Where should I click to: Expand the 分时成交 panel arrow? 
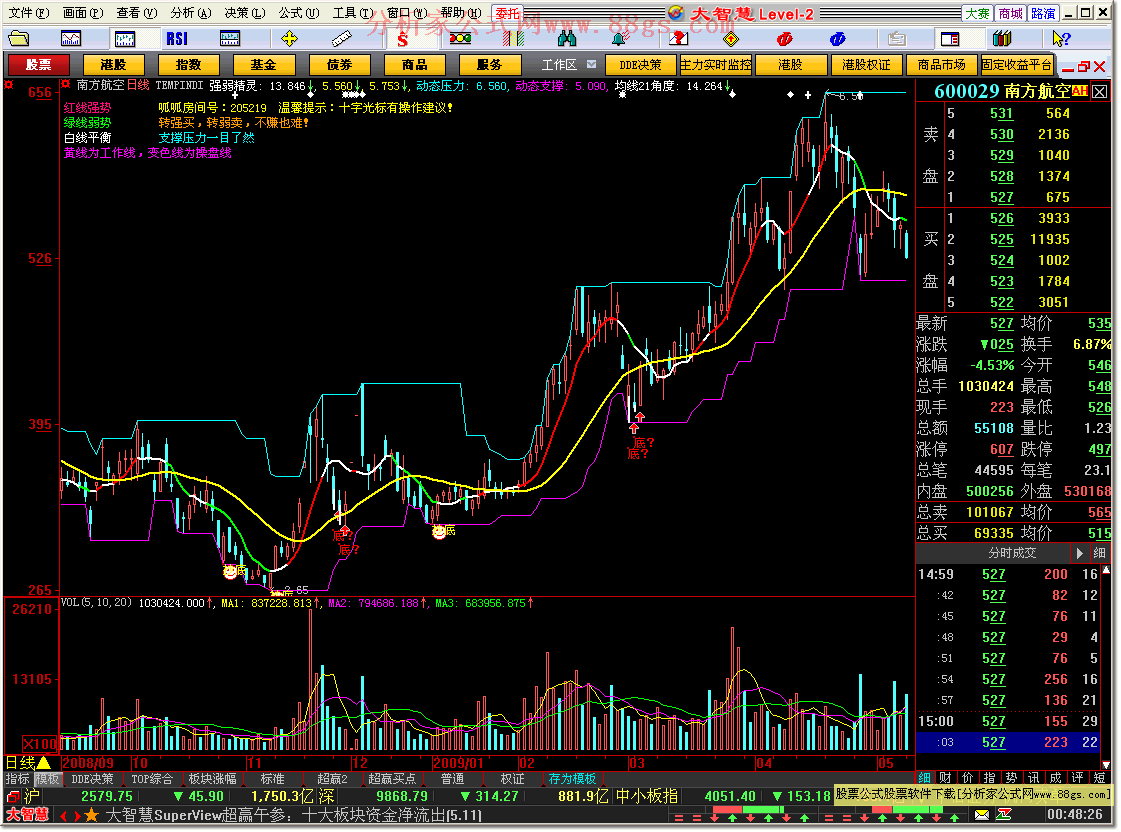point(1080,553)
